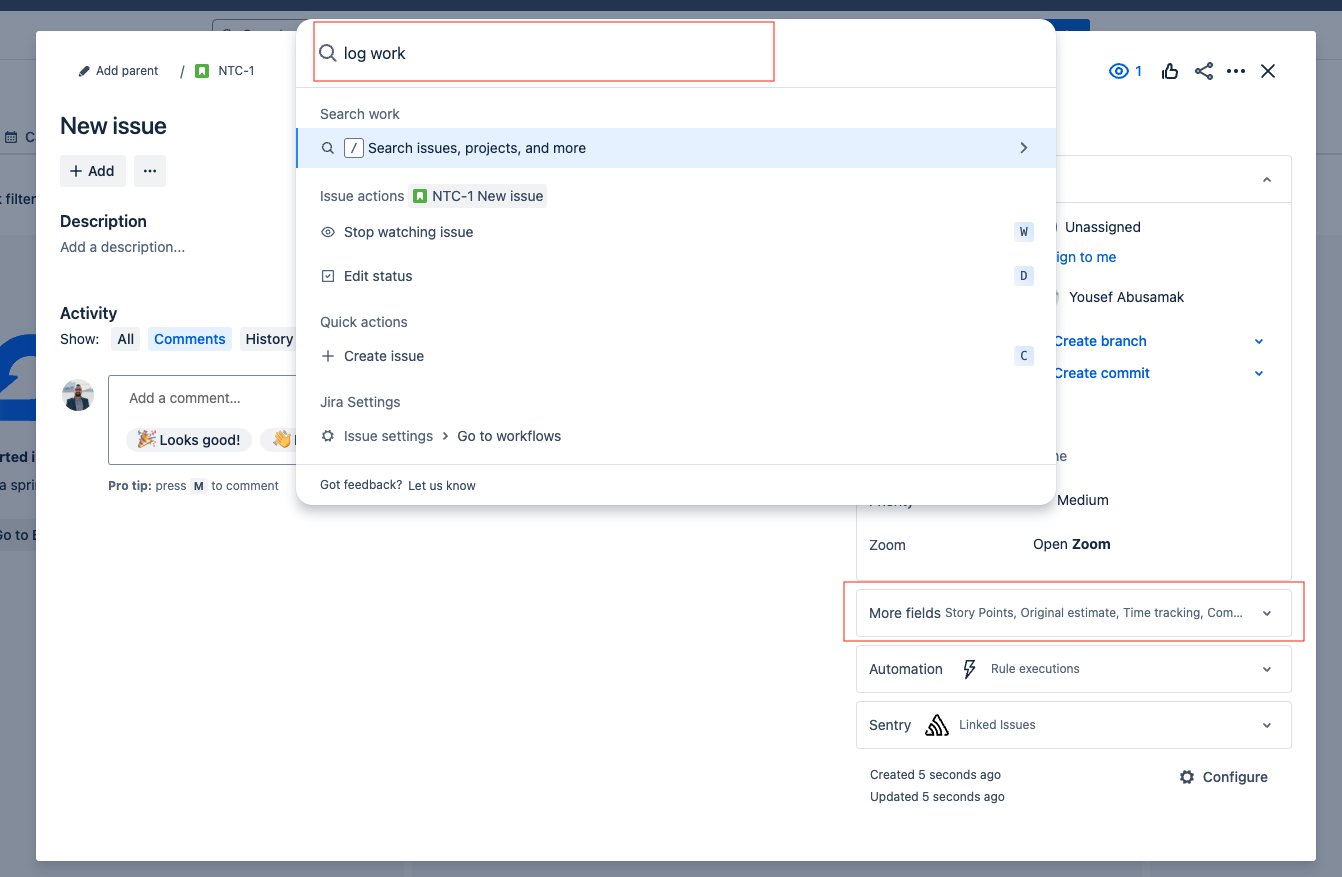Viewport: 1342px width, 877px height.
Task: Expand the Create branch dropdown
Action: tap(1258, 341)
